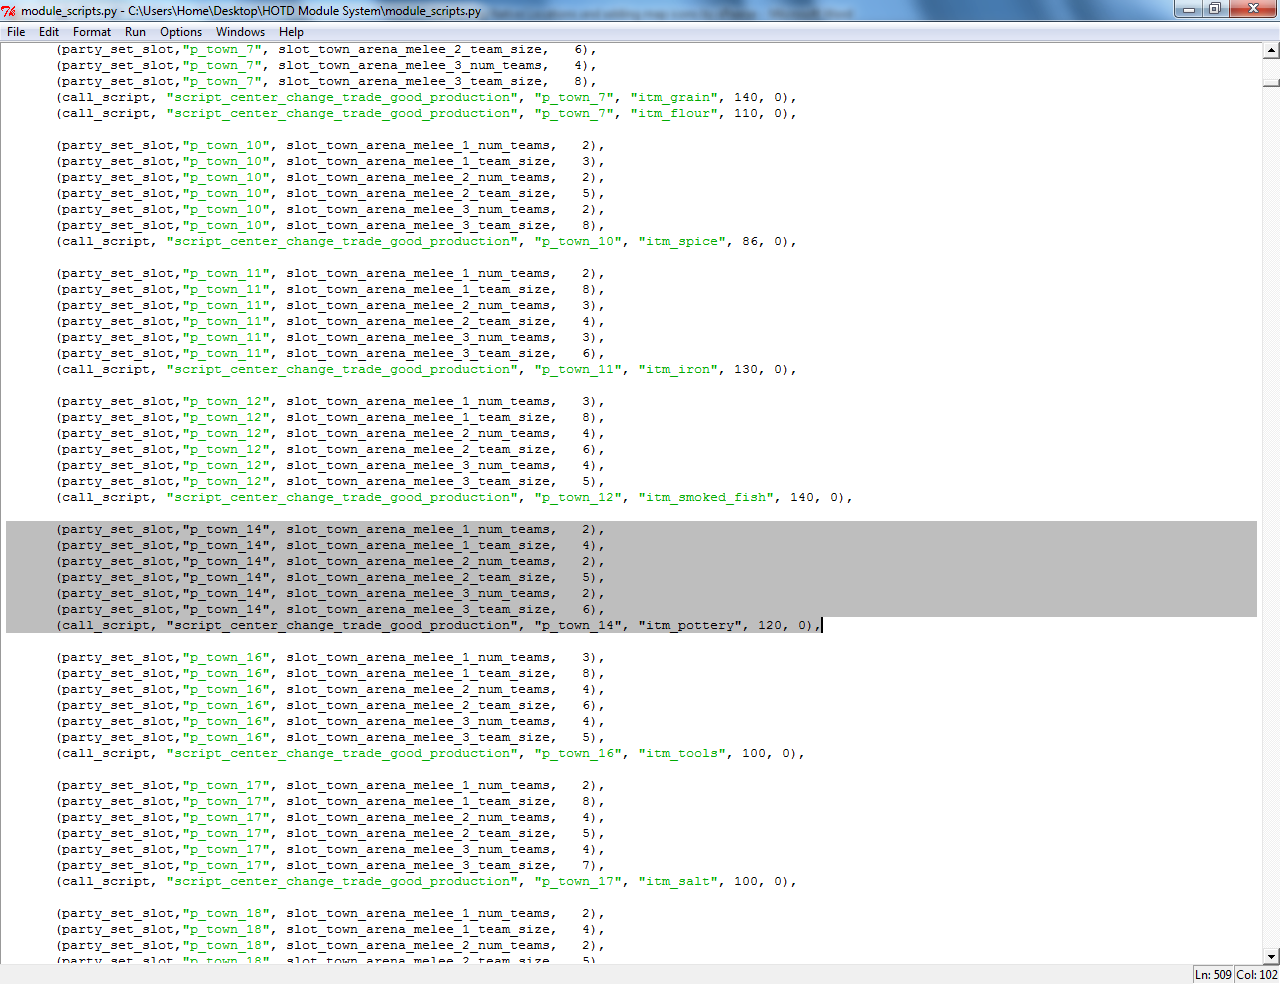Viewport: 1280px width, 984px height.
Task: Open the Help menu
Action: pyautogui.click(x=291, y=32)
